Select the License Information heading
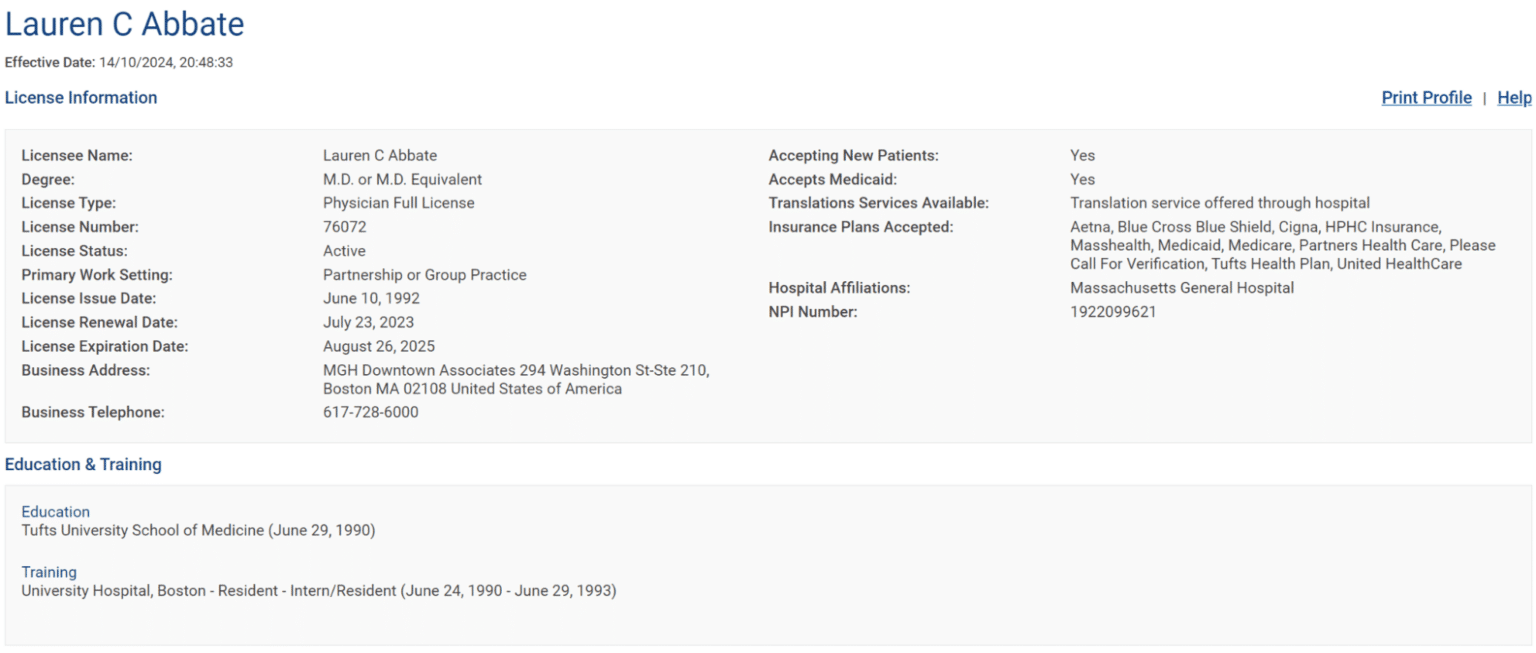The height and width of the screenshot is (653, 1536). pyautogui.click(x=82, y=97)
